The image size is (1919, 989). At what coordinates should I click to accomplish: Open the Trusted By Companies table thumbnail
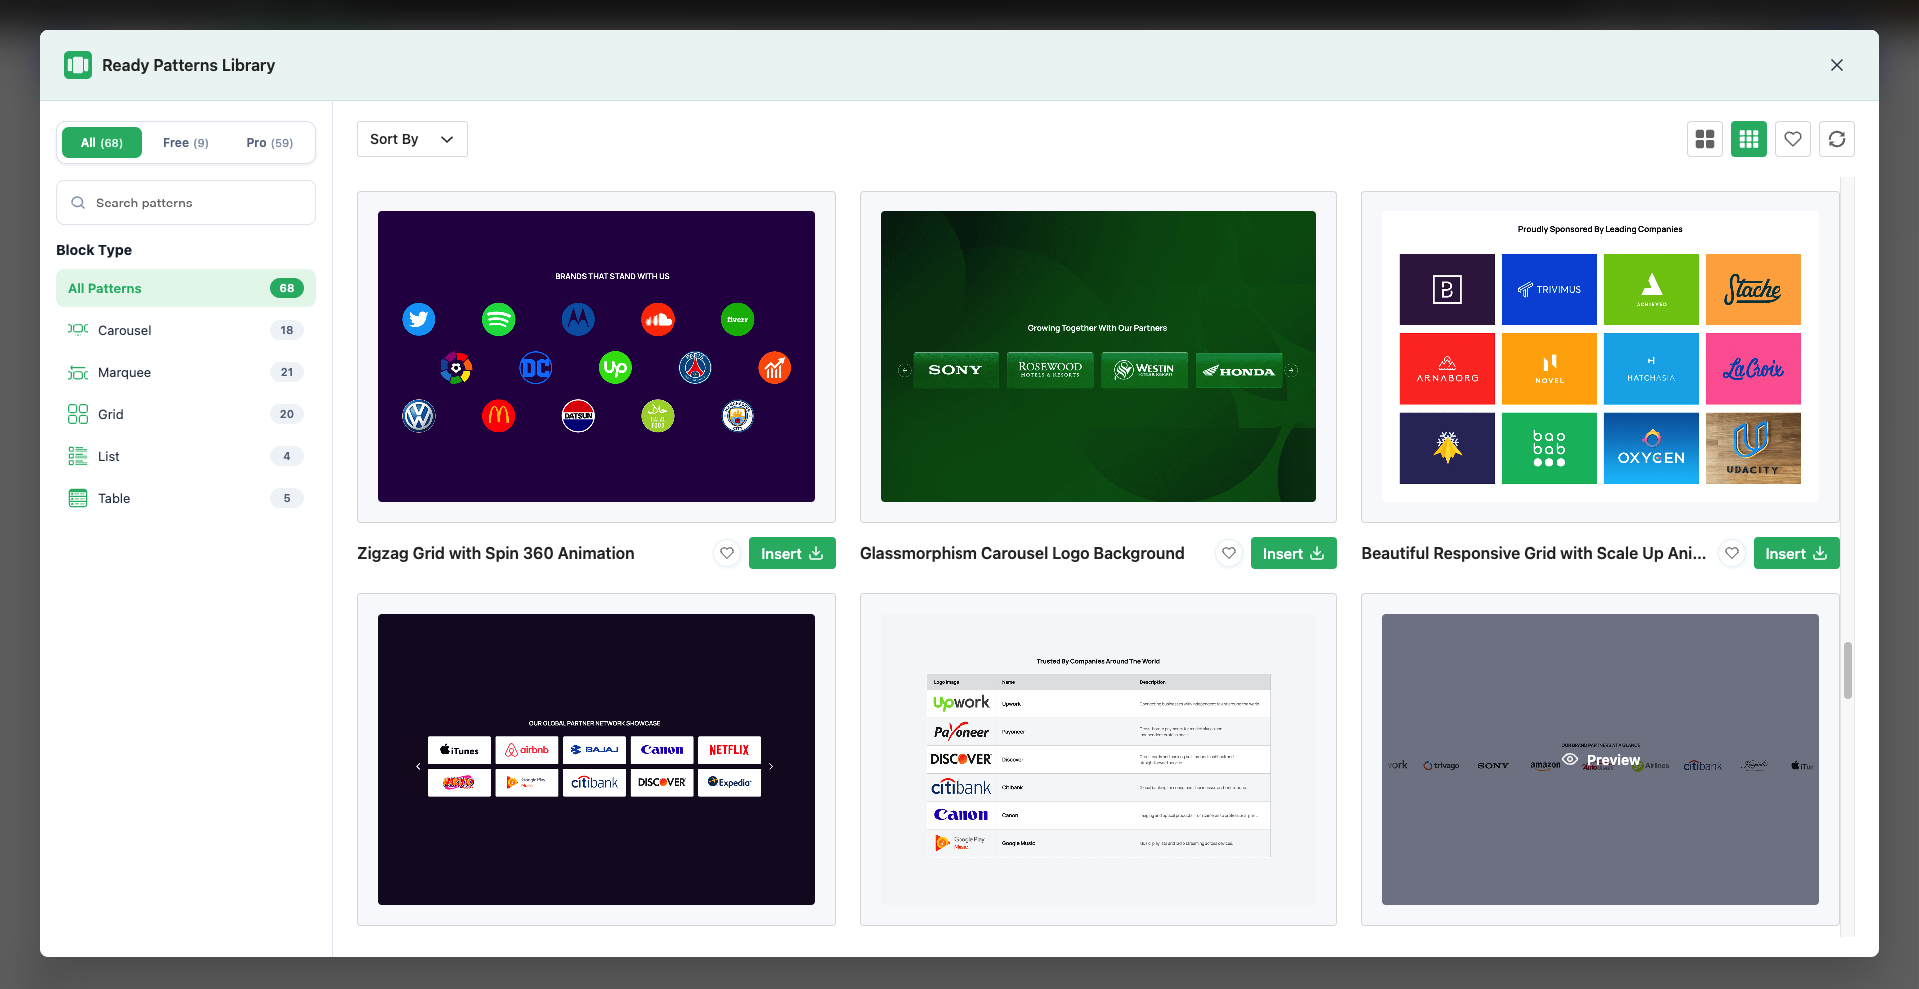(x=1098, y=759)
